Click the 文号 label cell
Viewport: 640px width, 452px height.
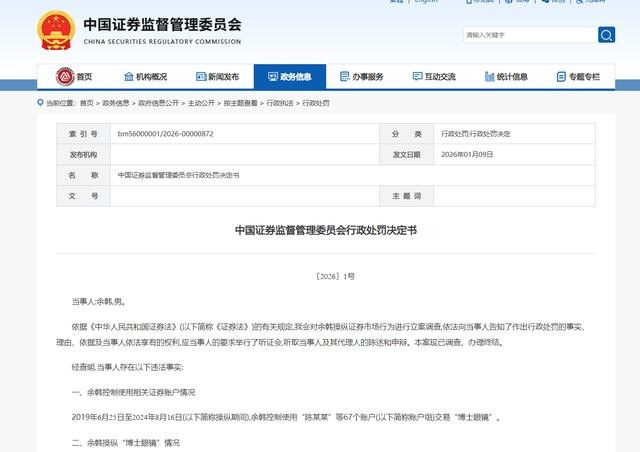pyautogui.click(x=83, y=196)
